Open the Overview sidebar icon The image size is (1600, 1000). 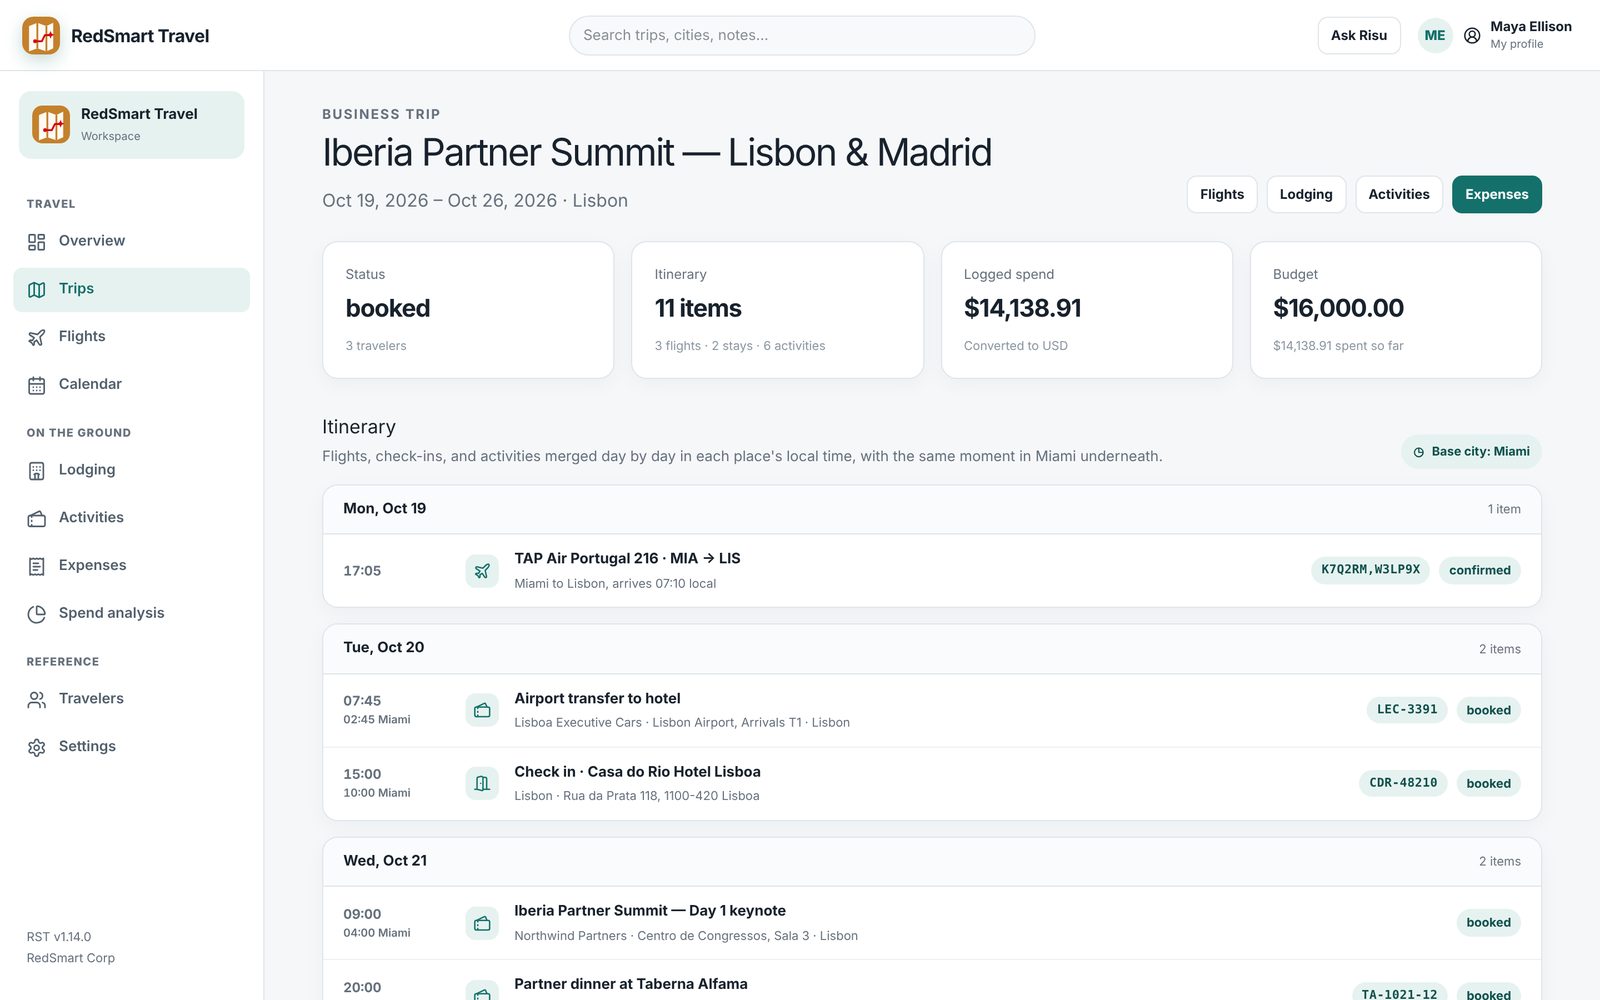(x=37, y=242)
